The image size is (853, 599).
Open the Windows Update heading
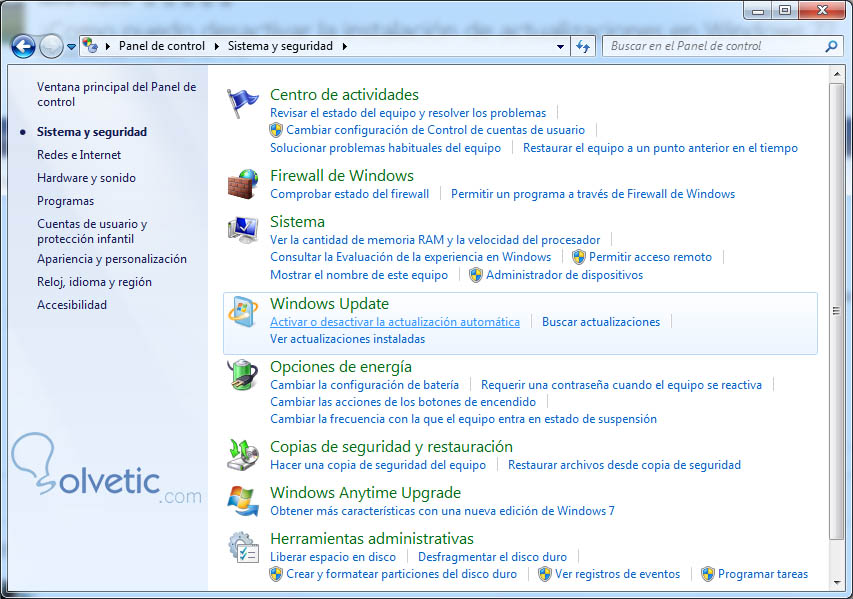click(330, 304)
